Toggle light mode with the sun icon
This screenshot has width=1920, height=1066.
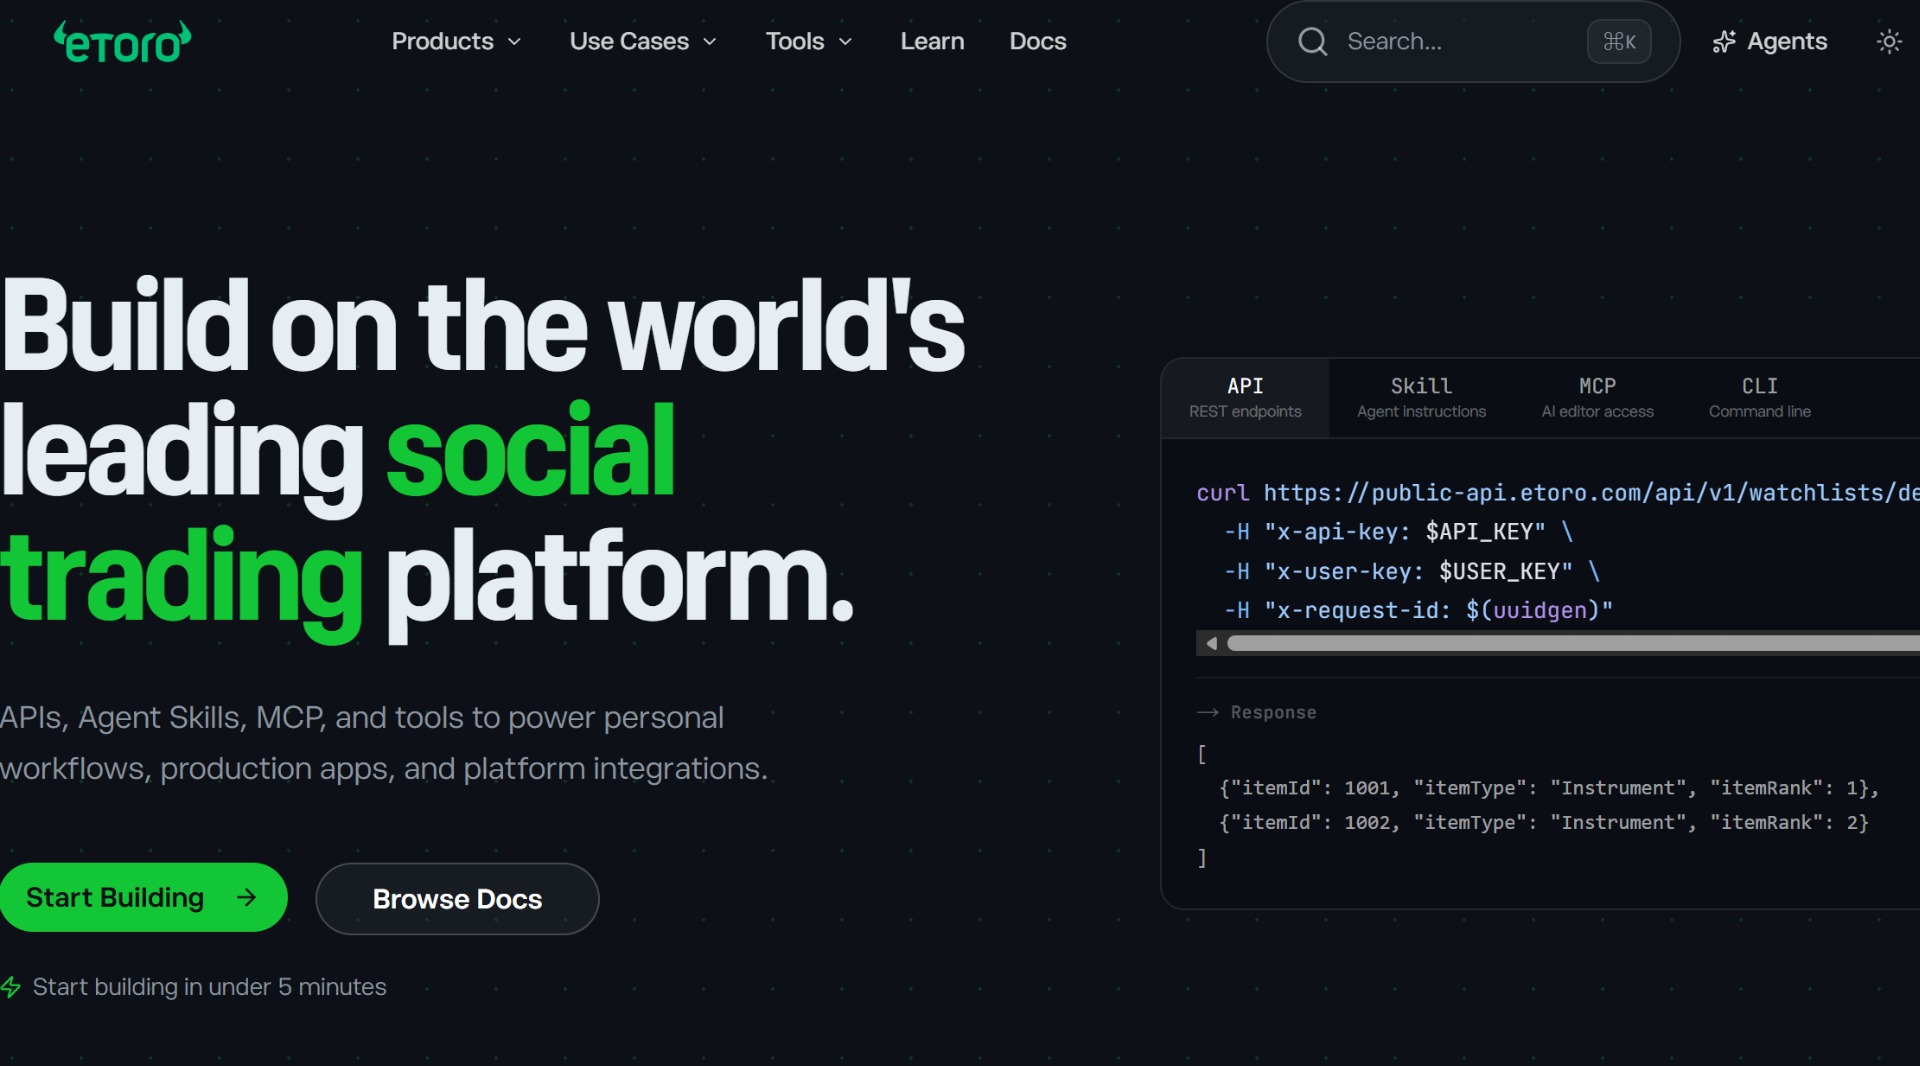point(1888,41)
